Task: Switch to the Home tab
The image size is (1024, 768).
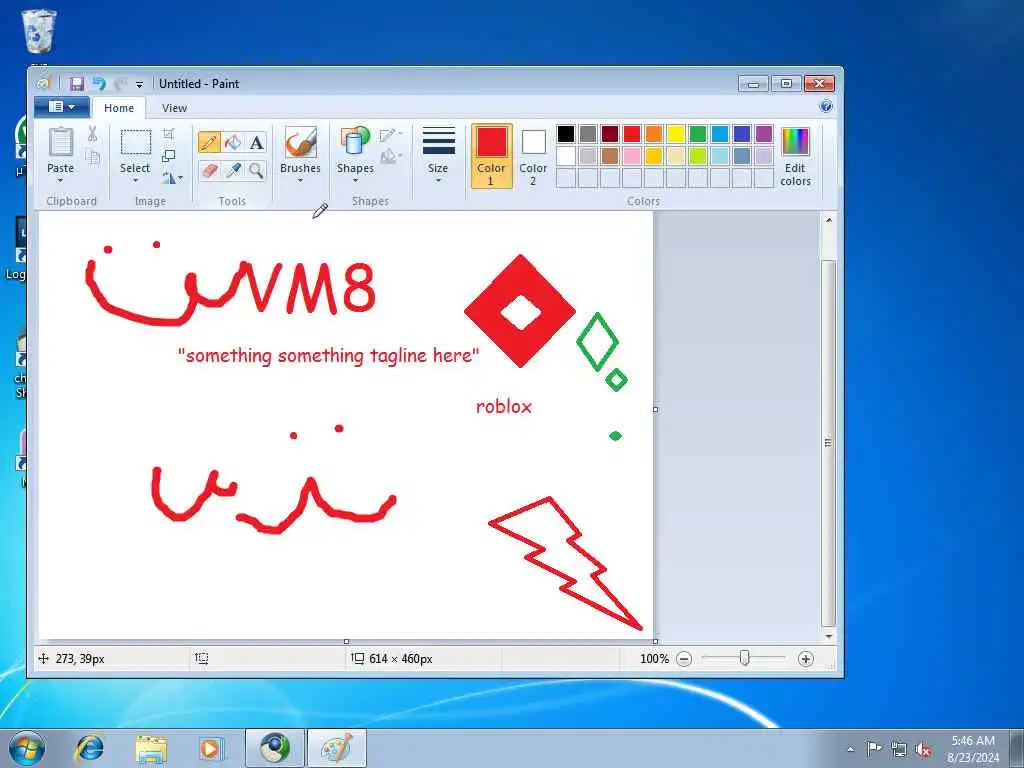Action: tap(119, 108)
